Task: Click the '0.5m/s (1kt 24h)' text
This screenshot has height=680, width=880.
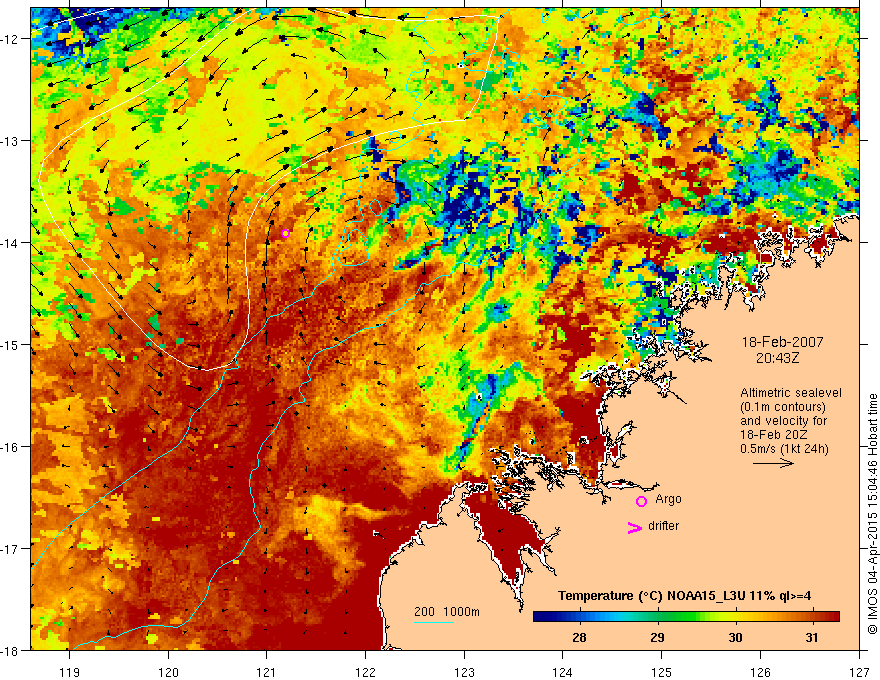Action: [x=784, y=449]
